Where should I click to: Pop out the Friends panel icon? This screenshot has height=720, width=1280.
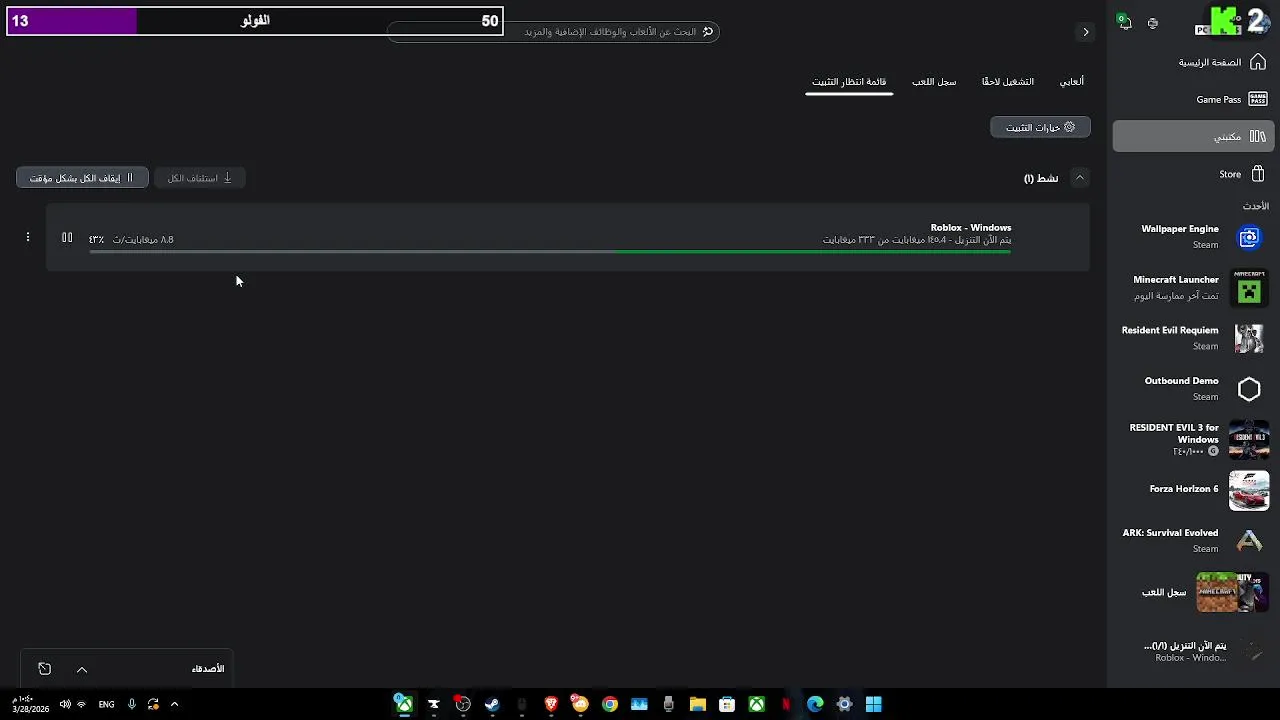tap(44, 669)
